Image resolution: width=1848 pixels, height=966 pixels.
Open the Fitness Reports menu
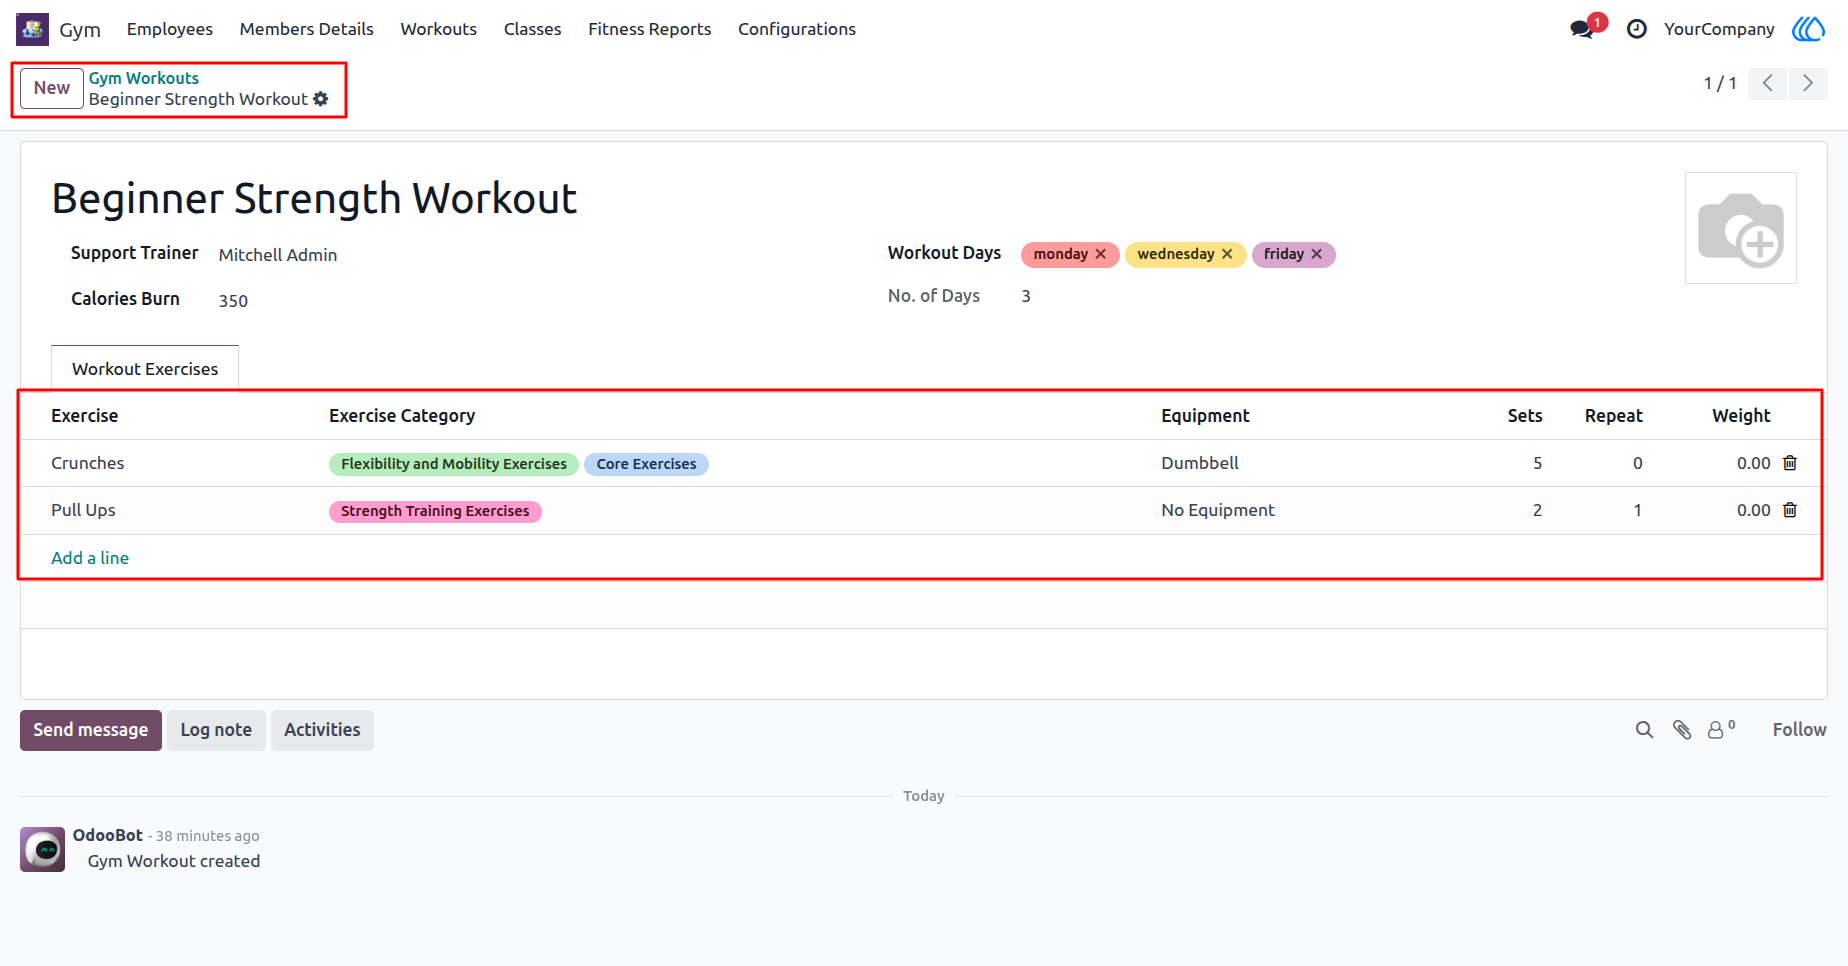pos(650,29)
